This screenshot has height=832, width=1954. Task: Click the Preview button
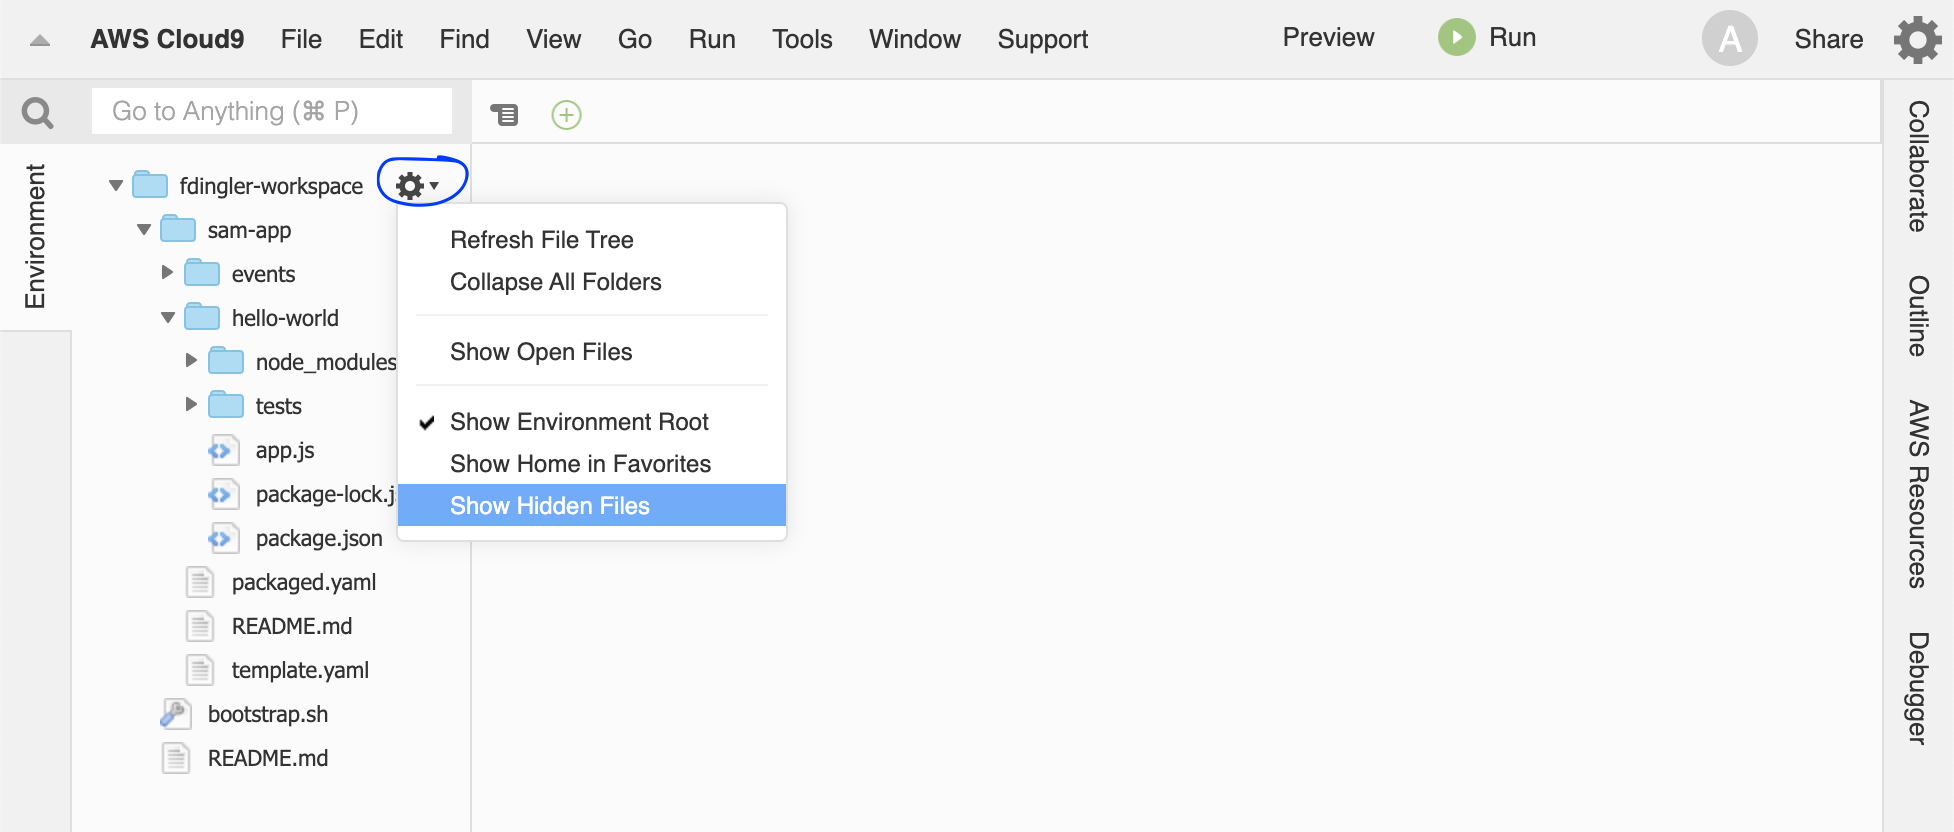pos(1328,37)
